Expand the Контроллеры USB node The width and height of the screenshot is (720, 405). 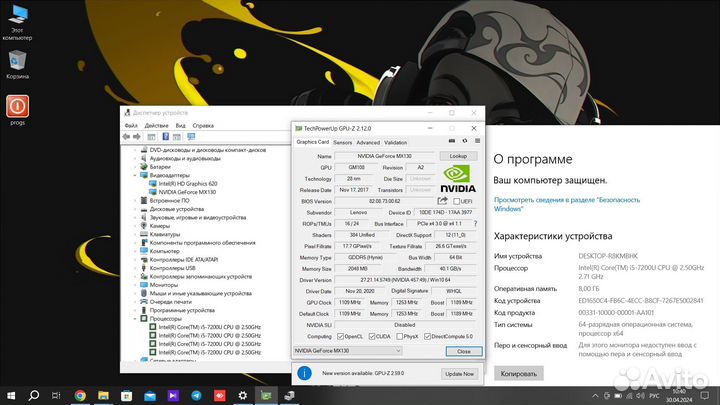tap(135, 268)
